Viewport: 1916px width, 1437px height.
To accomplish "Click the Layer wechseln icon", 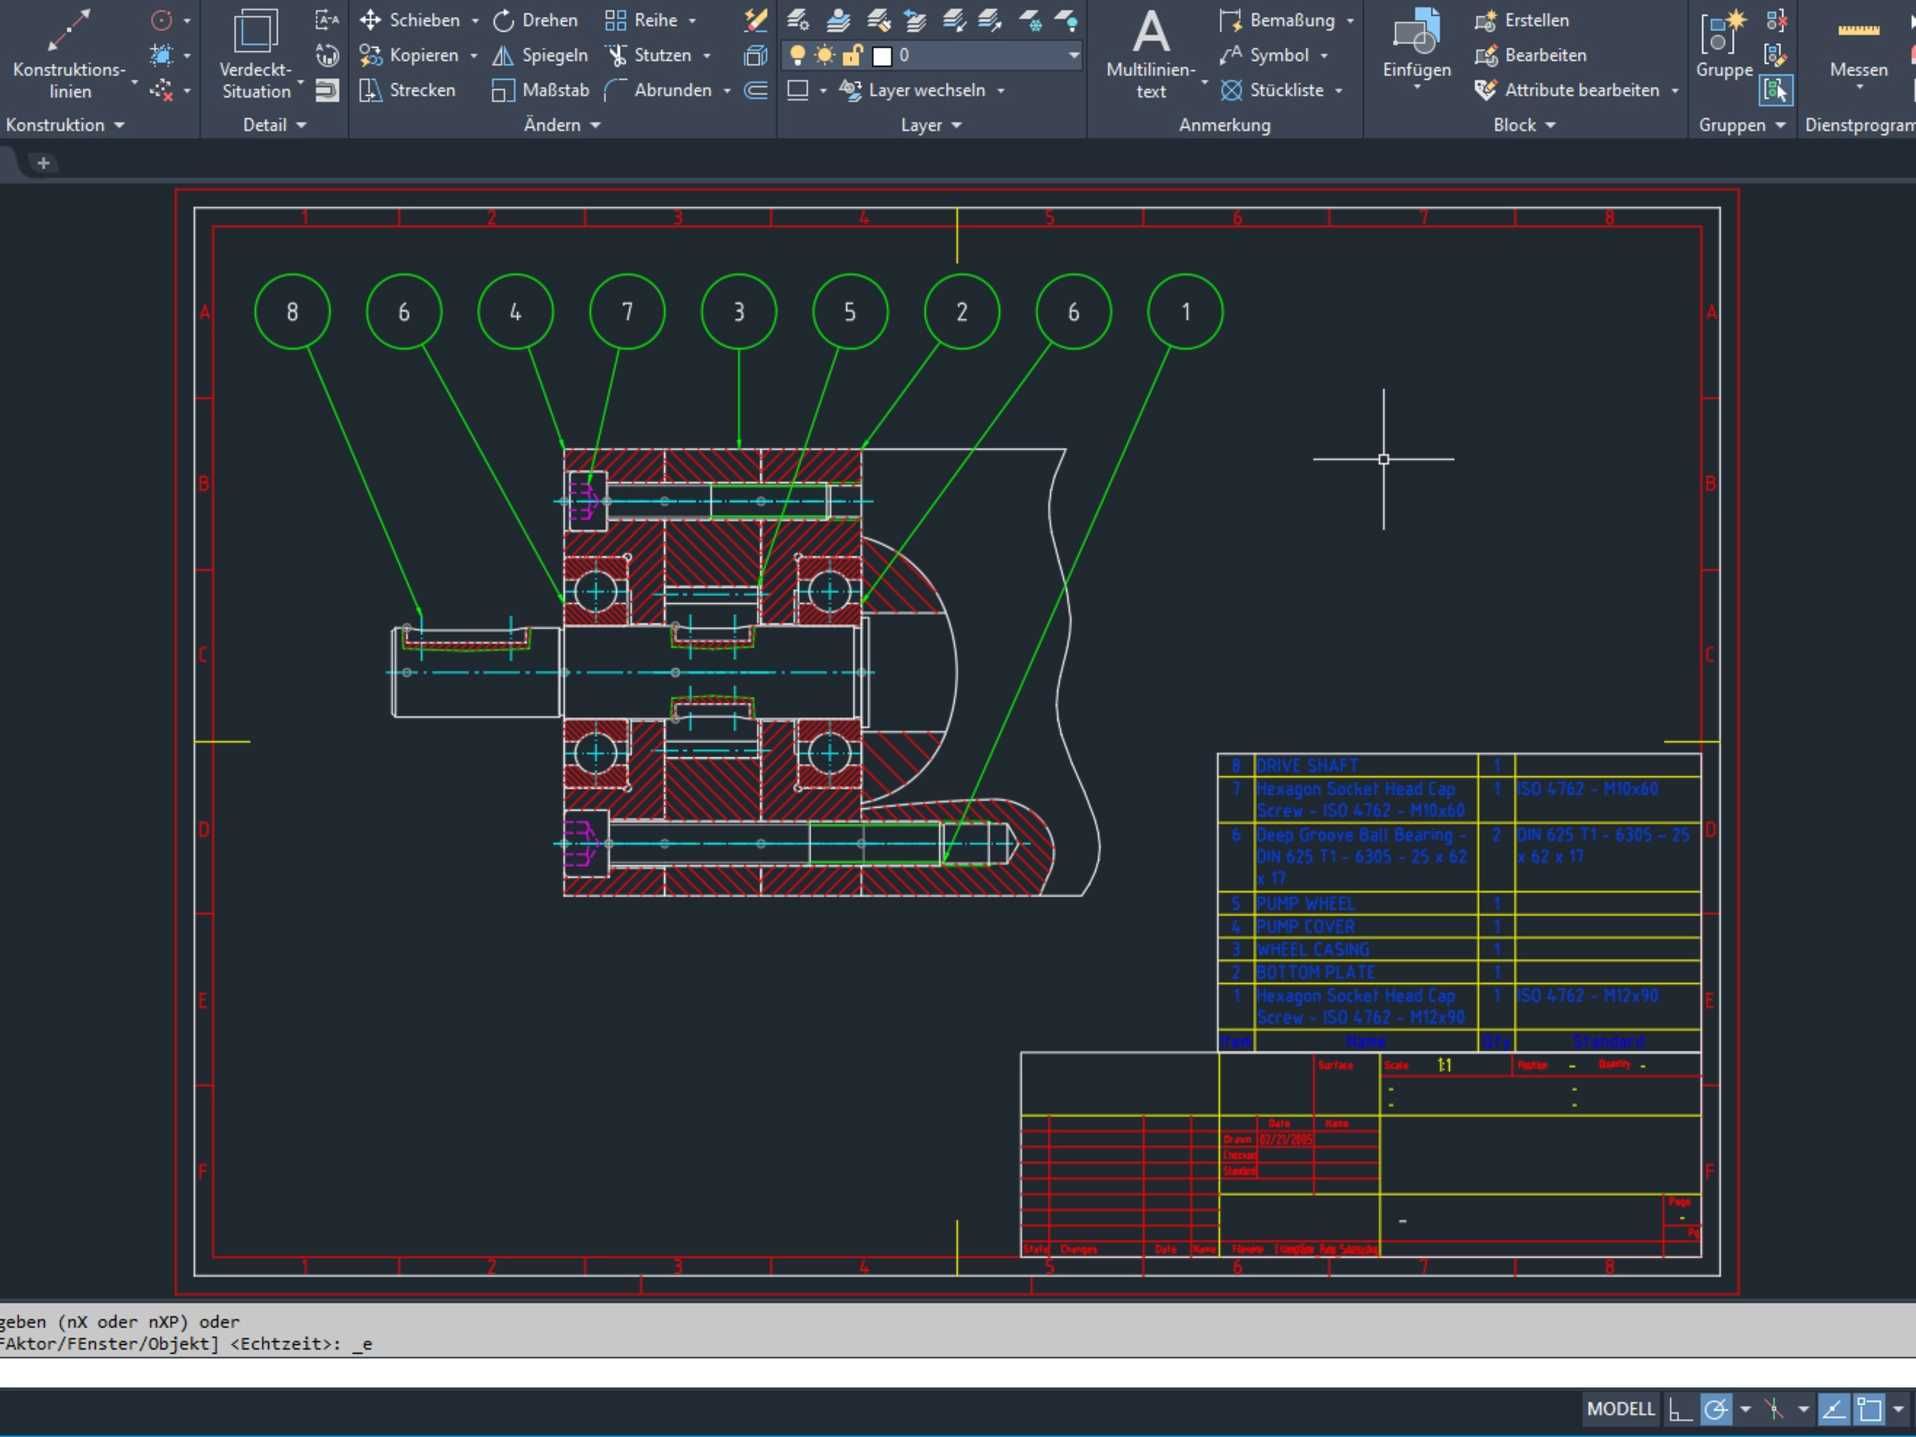I will [x=850, y=90].
